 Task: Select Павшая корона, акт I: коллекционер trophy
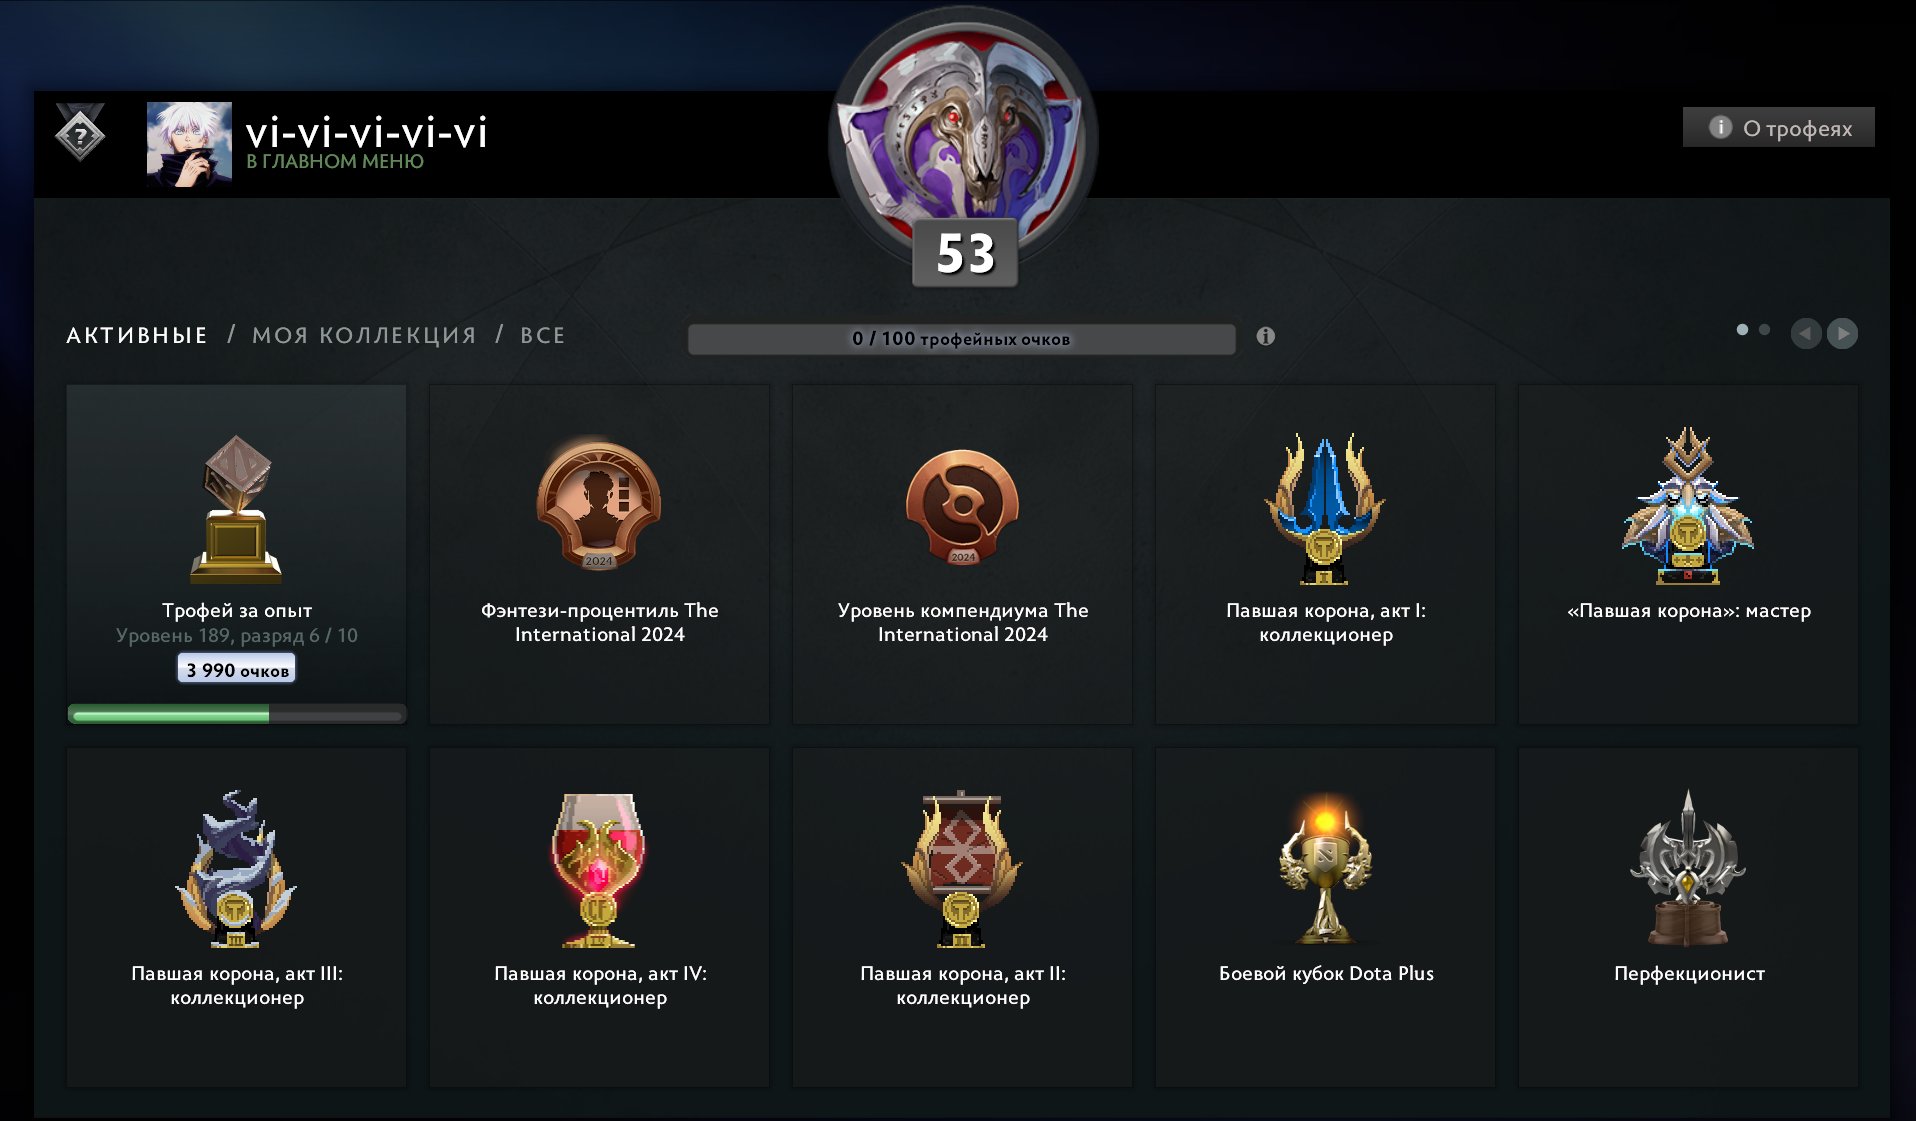click(x=1325, y=554)
